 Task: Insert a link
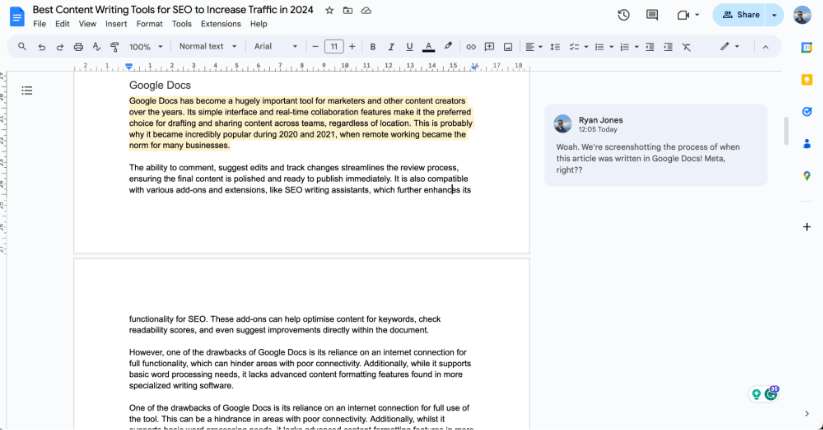471,47
